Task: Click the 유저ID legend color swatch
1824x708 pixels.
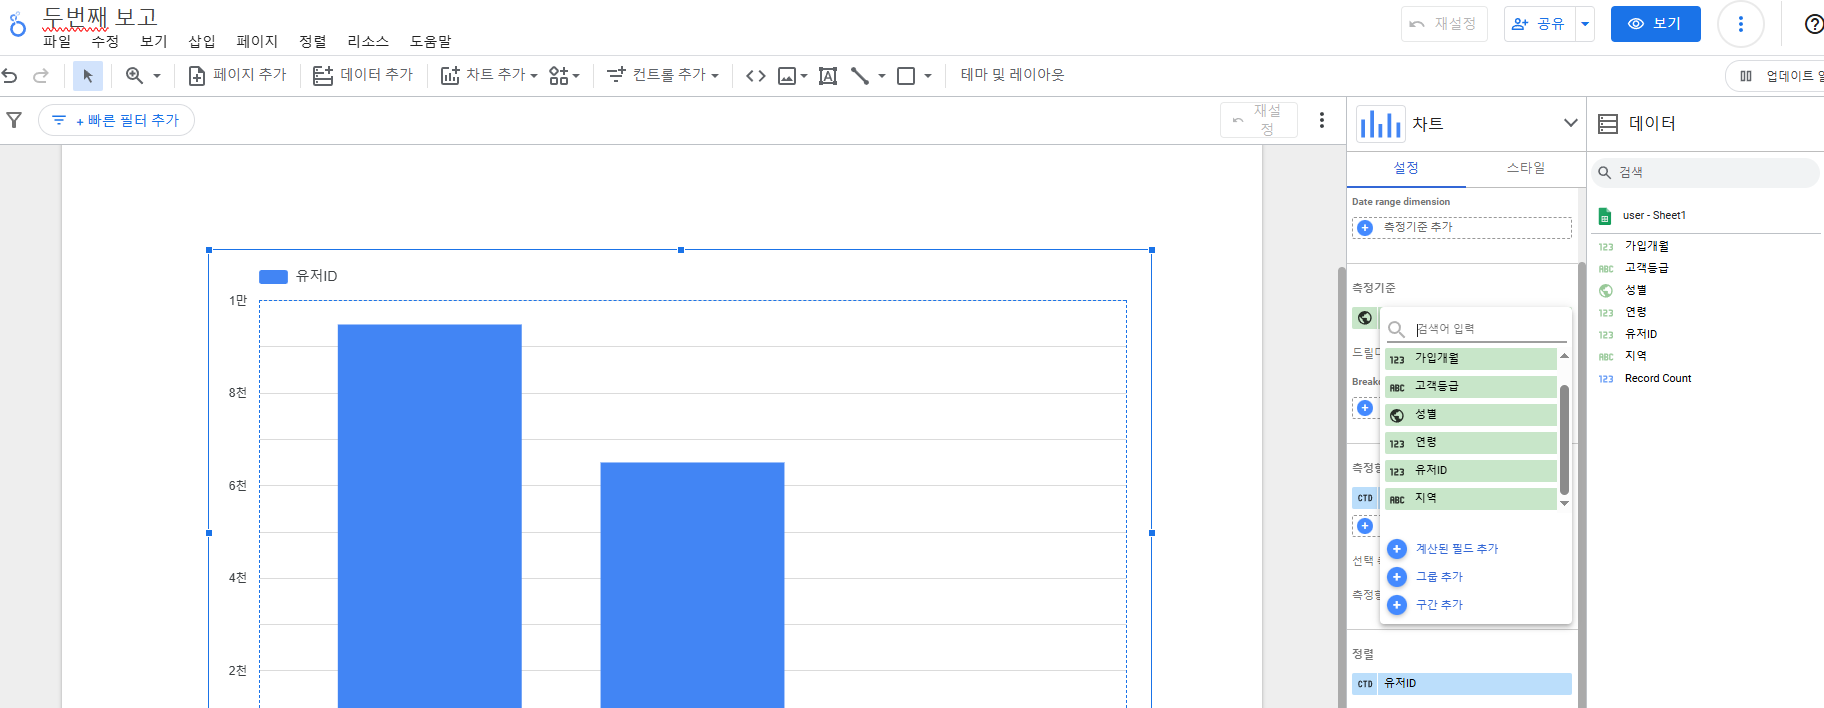Action: coord(273,277)
